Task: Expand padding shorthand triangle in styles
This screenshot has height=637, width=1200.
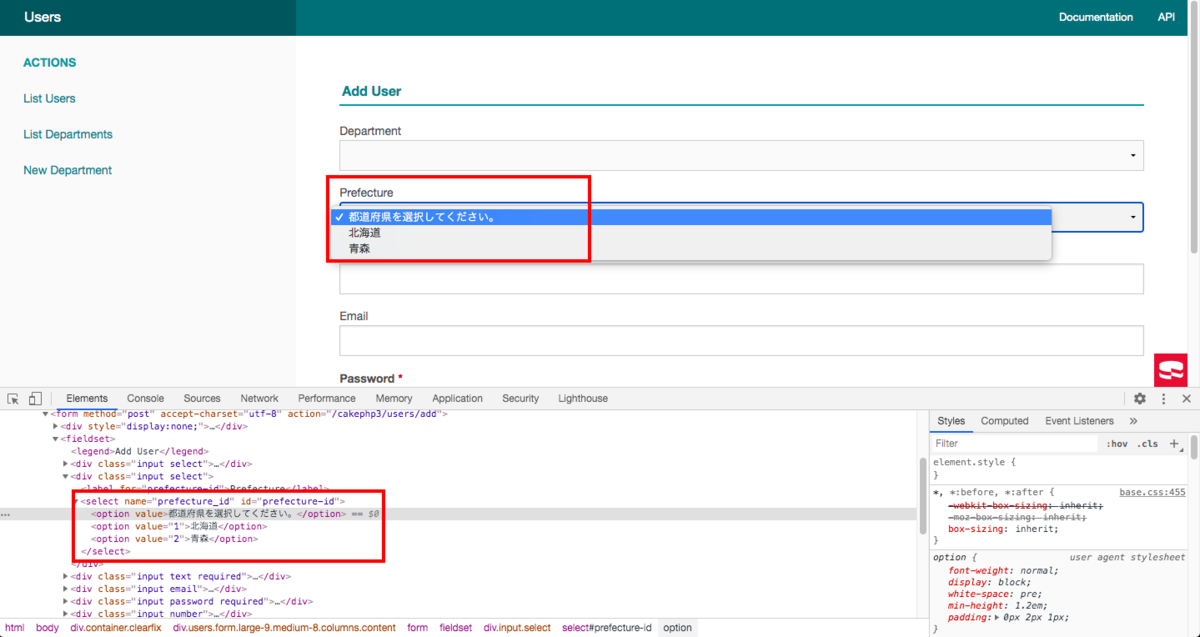Action: point(995,618)
